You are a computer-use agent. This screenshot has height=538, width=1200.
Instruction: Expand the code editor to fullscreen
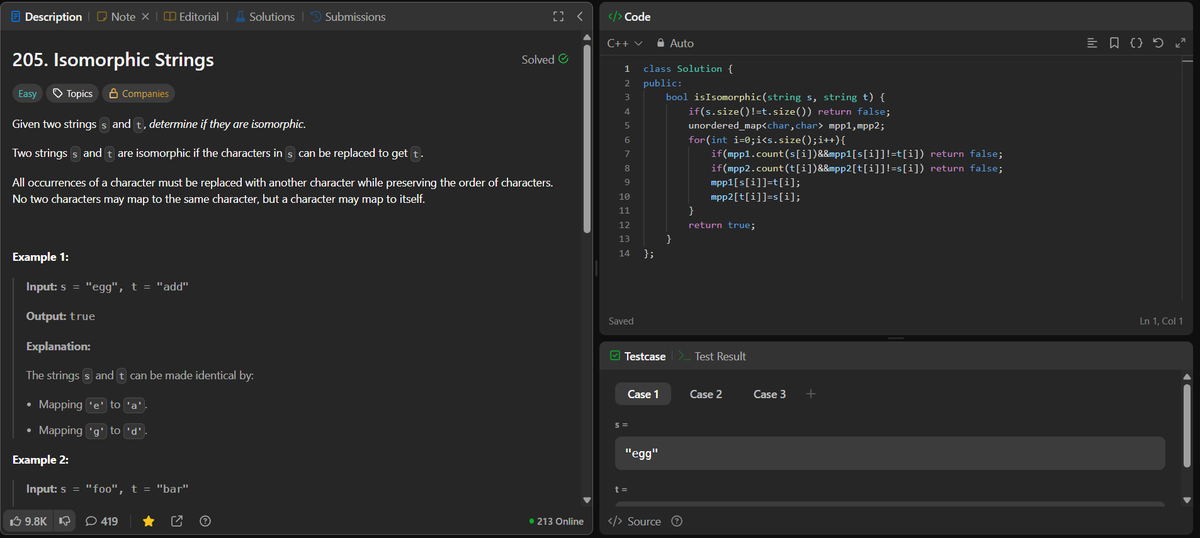(x=1181, y=43)
